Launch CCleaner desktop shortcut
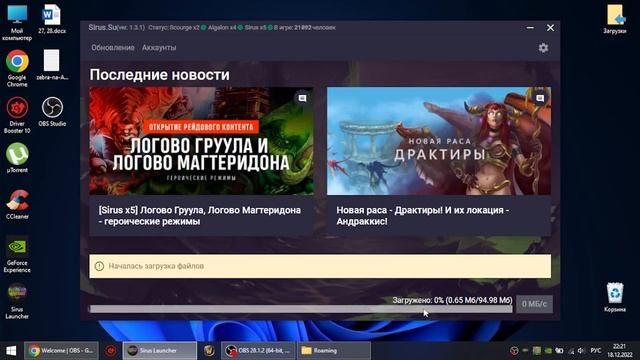This screenshot has width=640, height=360. 17,204
